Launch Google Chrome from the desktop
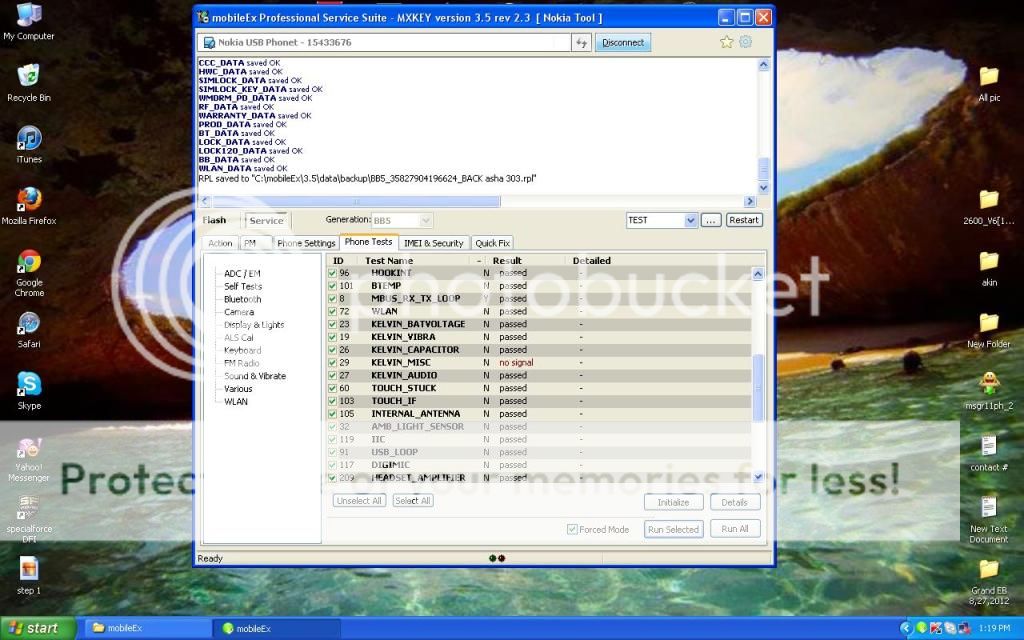Image resolution: width=1024 pixels, height=640 pixels. tap(29, 262)
